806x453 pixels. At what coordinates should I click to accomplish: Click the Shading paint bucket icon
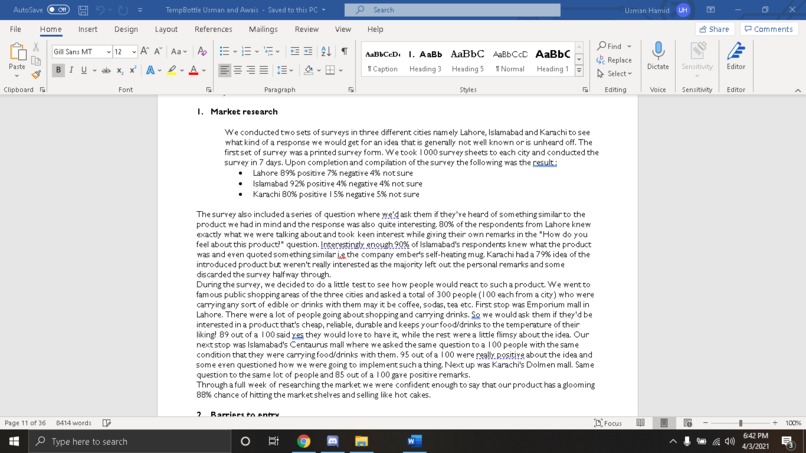tap(308, 70)
